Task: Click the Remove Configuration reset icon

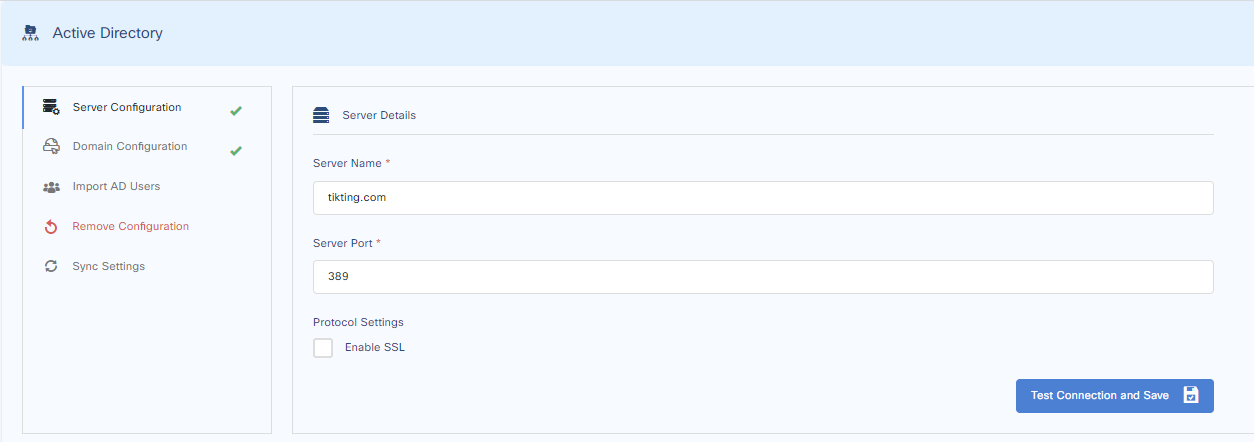Action: point(51,227)
